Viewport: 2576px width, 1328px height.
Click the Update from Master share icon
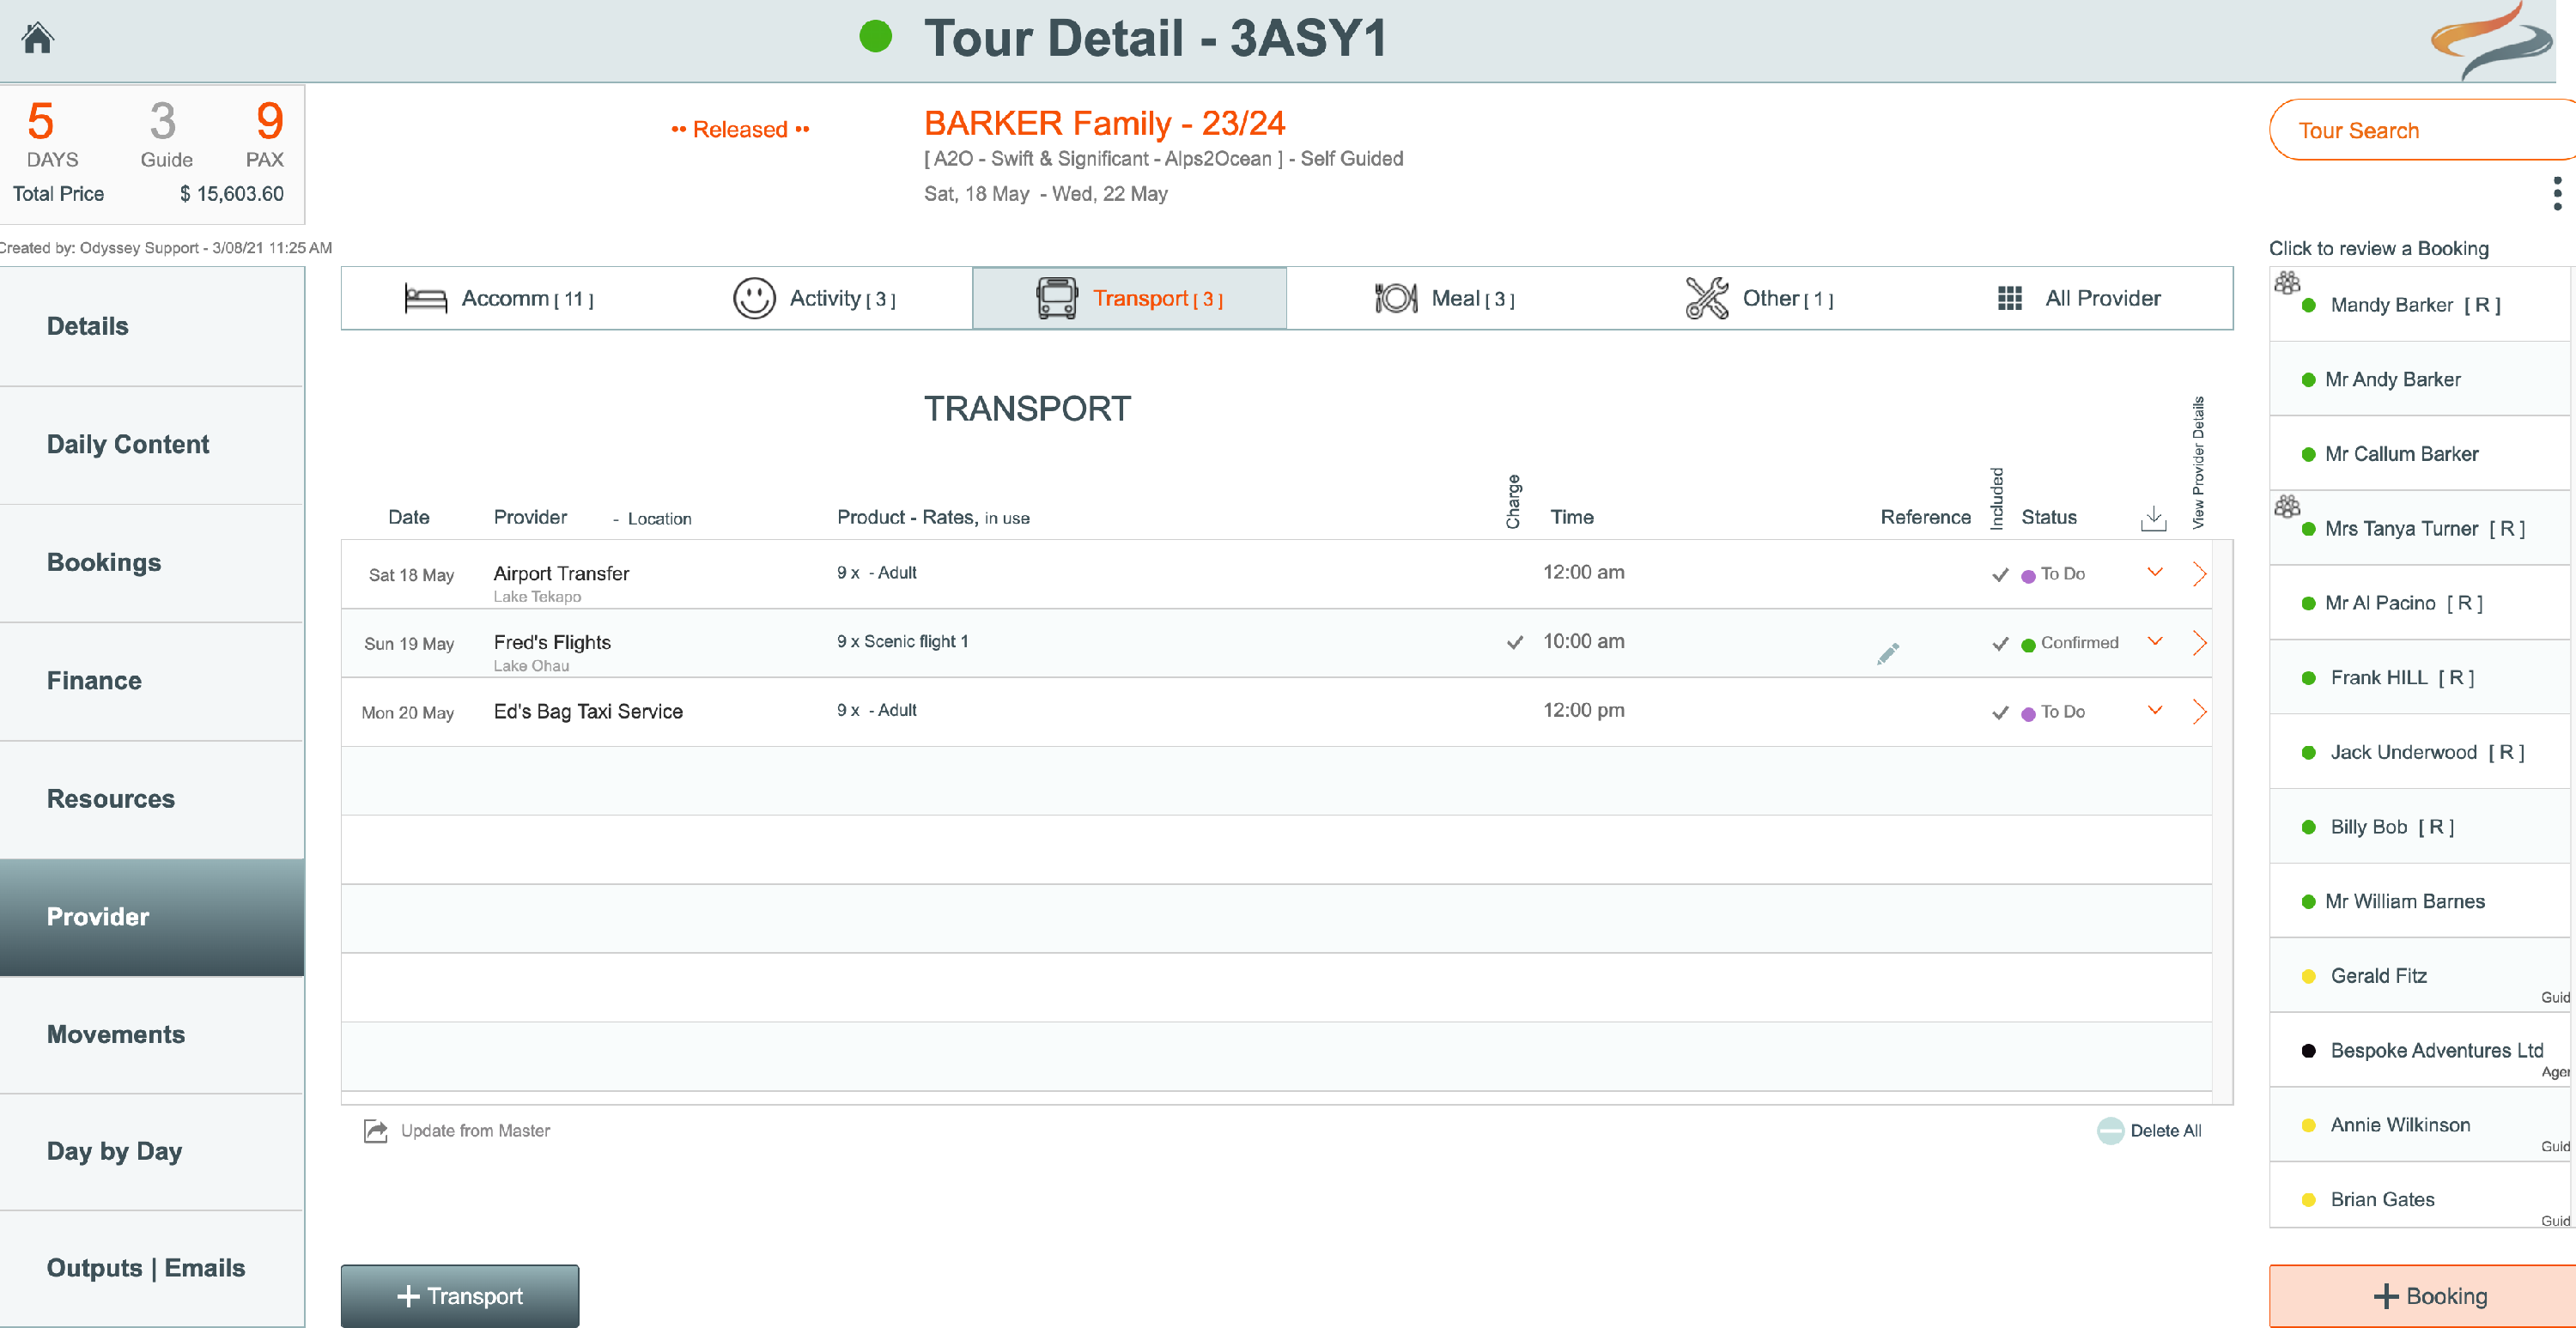[375, 1130]
